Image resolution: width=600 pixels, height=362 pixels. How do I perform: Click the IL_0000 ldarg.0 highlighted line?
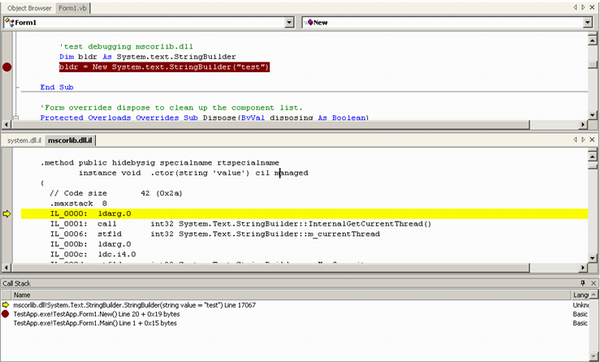point(304,214)
